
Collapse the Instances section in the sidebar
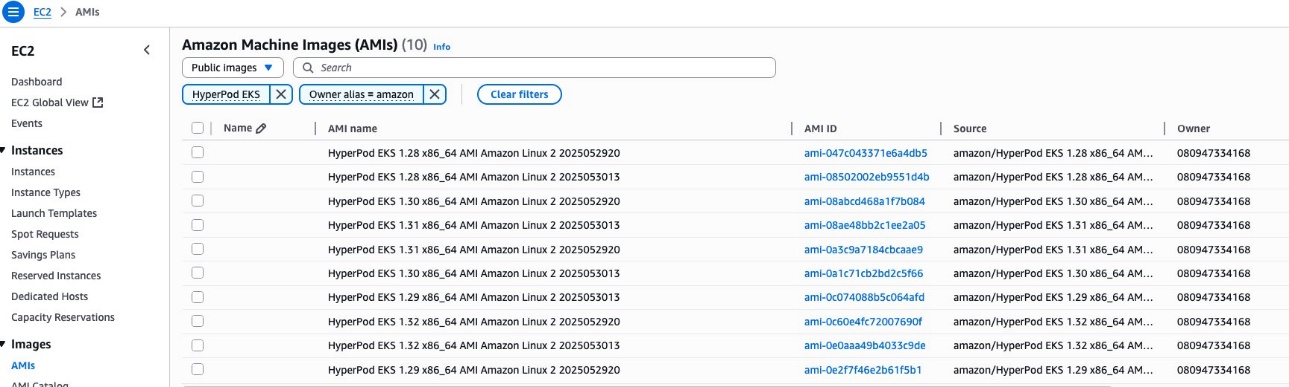4,150
